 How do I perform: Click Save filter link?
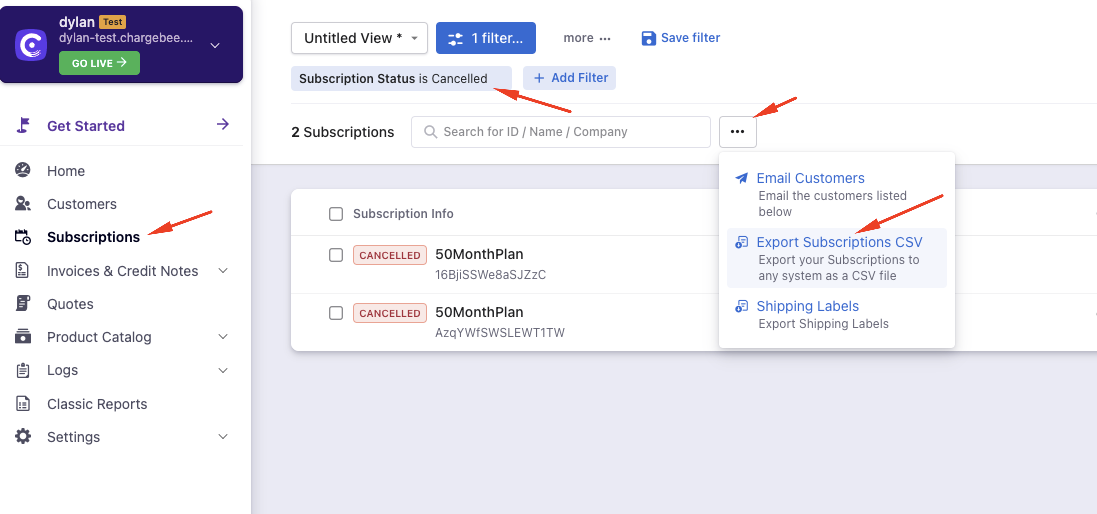[681, 38]
